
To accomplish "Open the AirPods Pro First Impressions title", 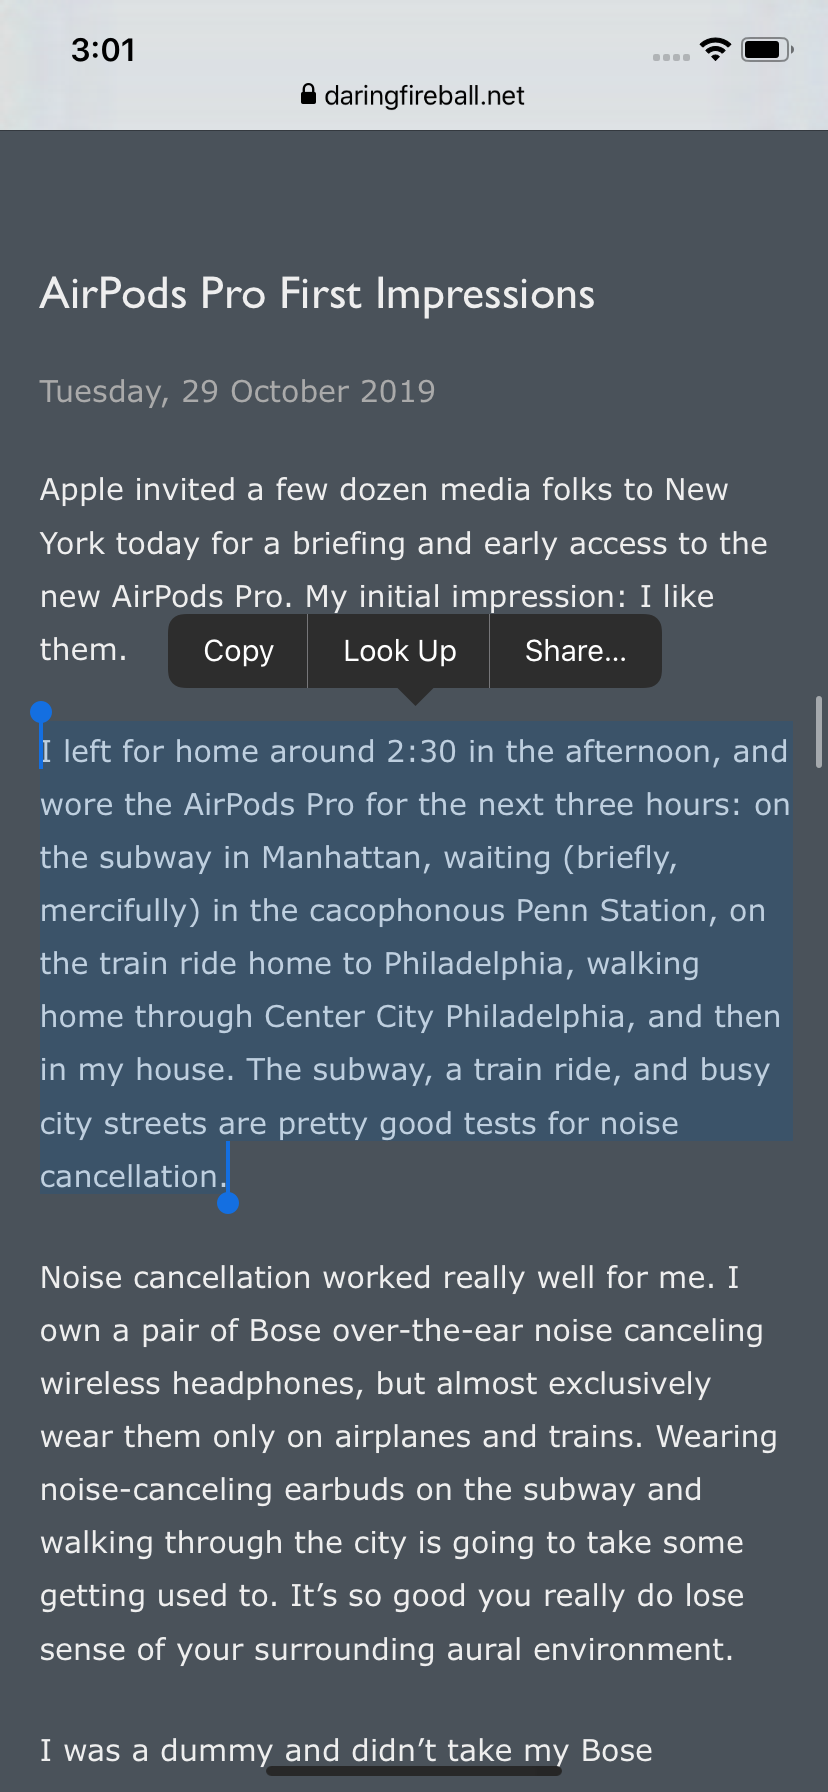I will pyautogui.click(x=317, y=294).
